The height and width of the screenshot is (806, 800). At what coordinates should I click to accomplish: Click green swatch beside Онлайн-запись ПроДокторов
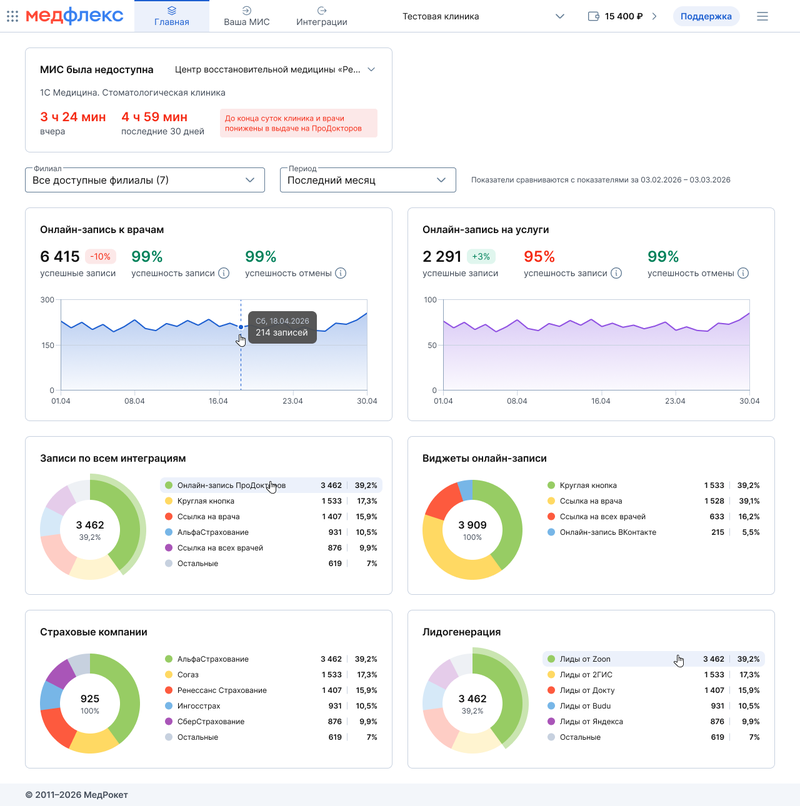(169, 485)
